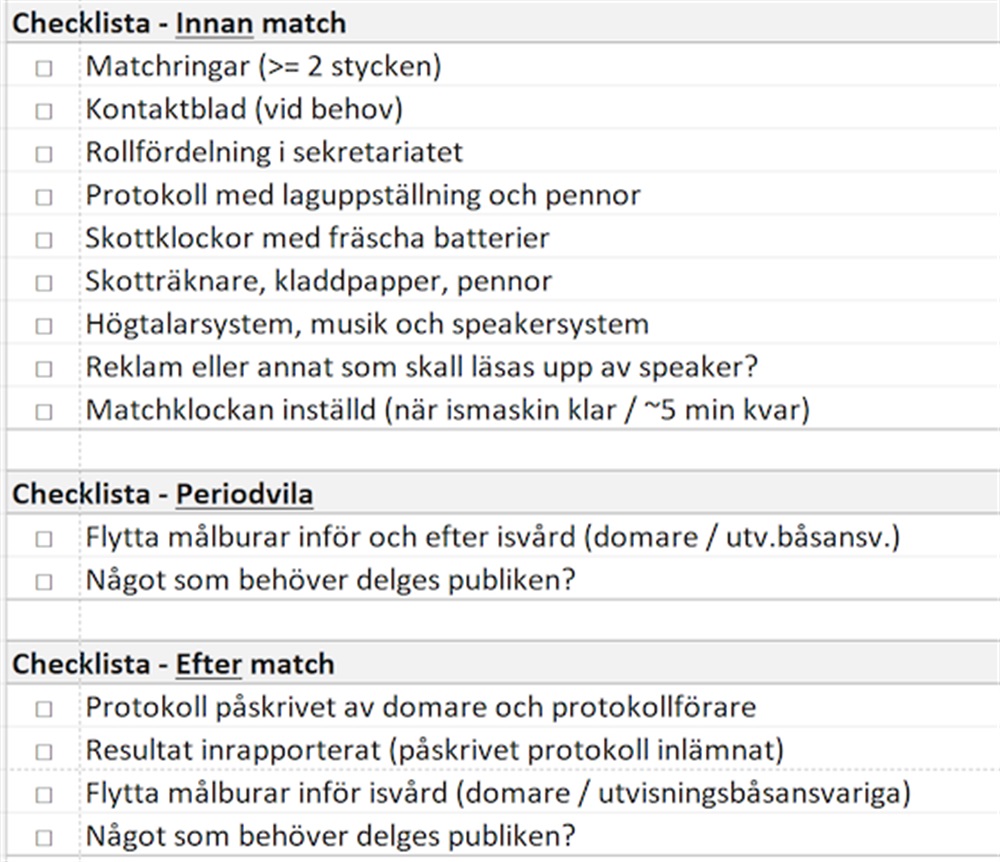Select the Checklista - Periodvila header cell
1000x862 pixels.
click(x=503, y=493)
